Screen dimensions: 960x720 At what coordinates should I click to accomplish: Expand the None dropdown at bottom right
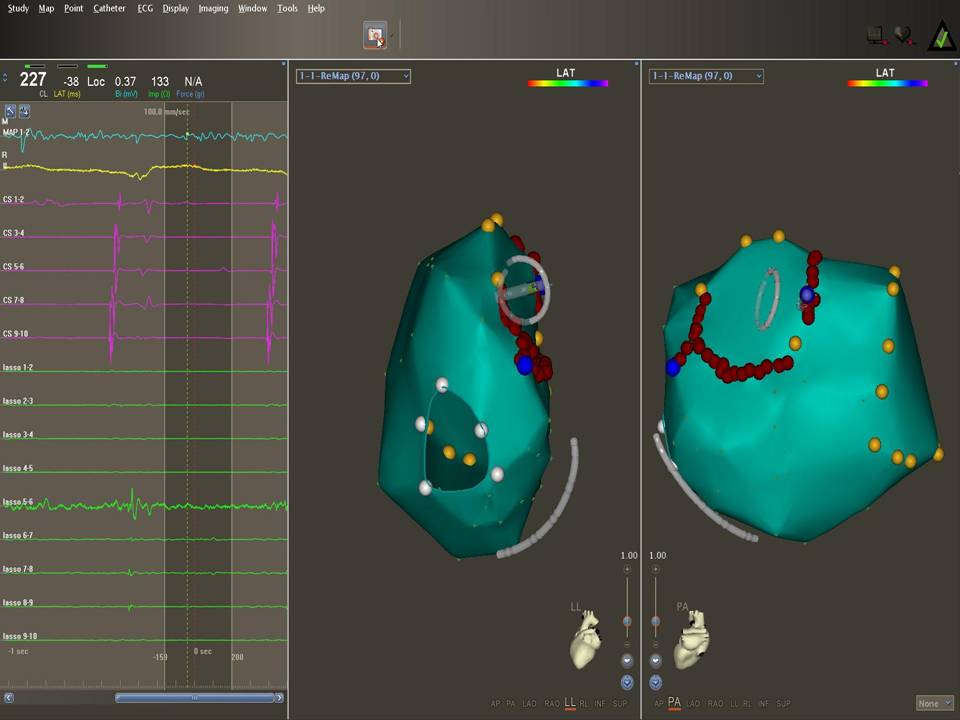[x=934, y=704]
